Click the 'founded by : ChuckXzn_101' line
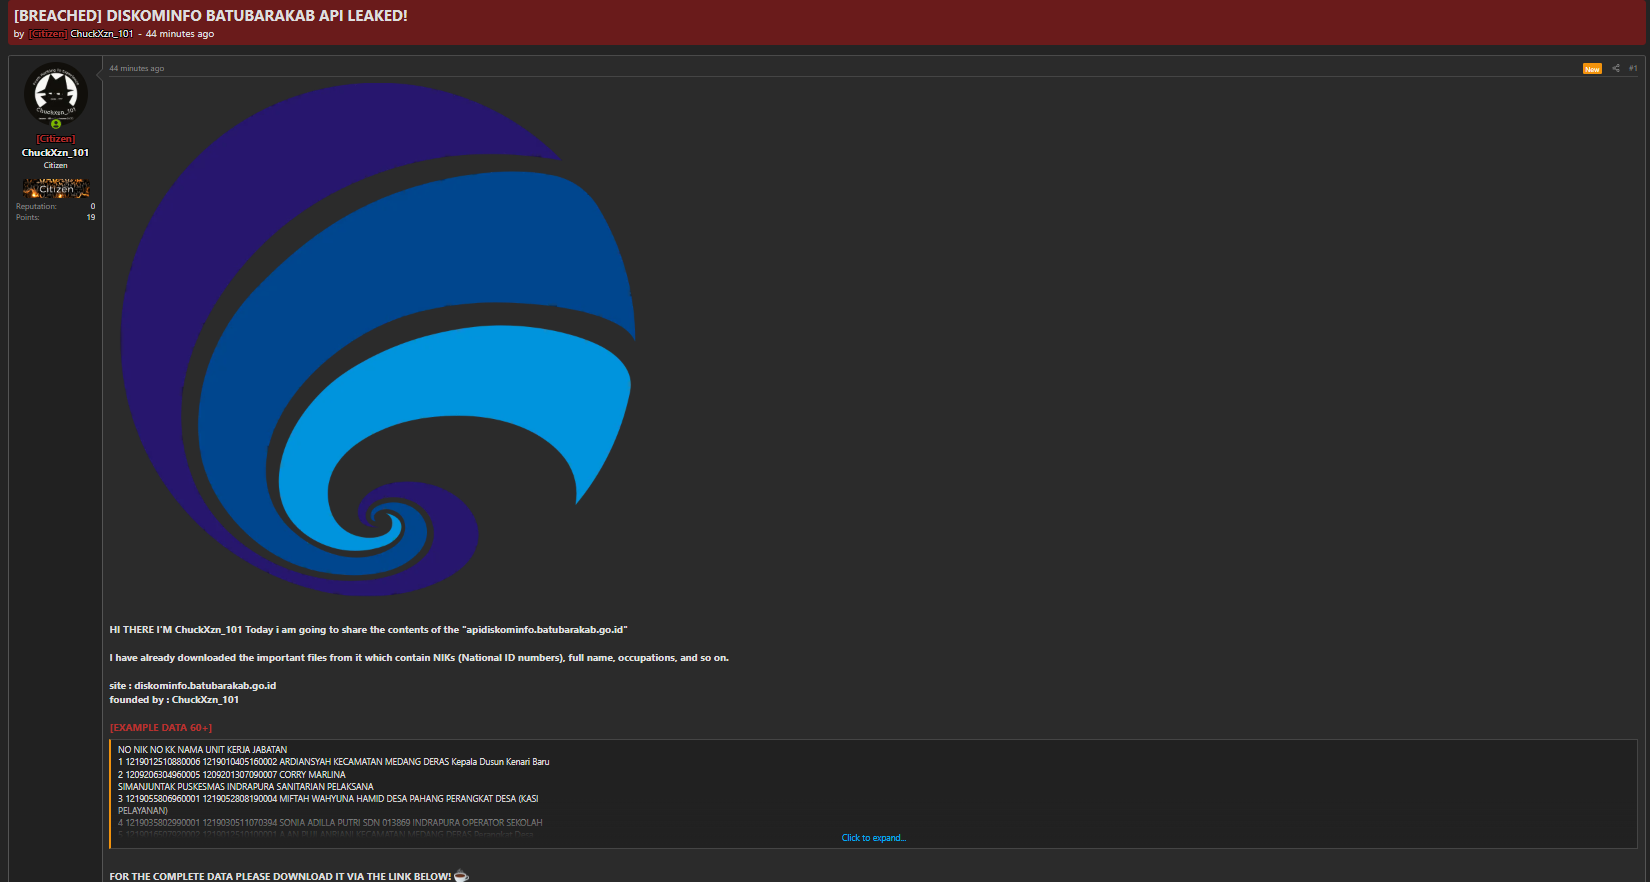 tap(174, 700)
